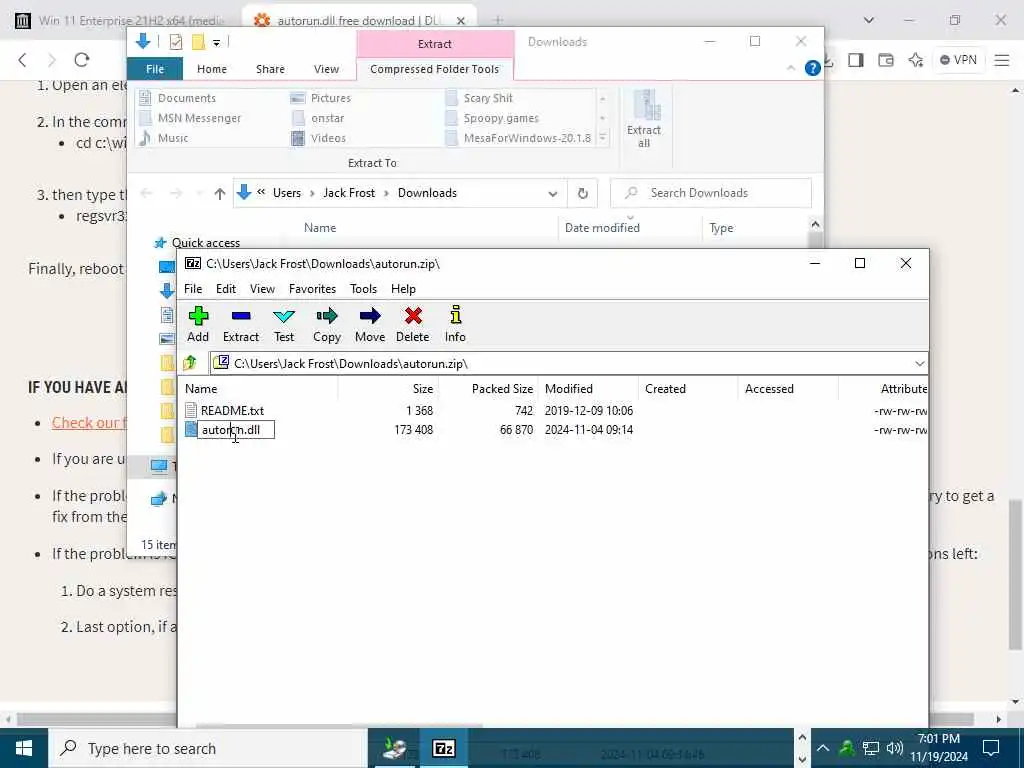This screenshot has width=1024, height=768.
Task: Open the 7-Zip Help menu
Action: [403, 289]
